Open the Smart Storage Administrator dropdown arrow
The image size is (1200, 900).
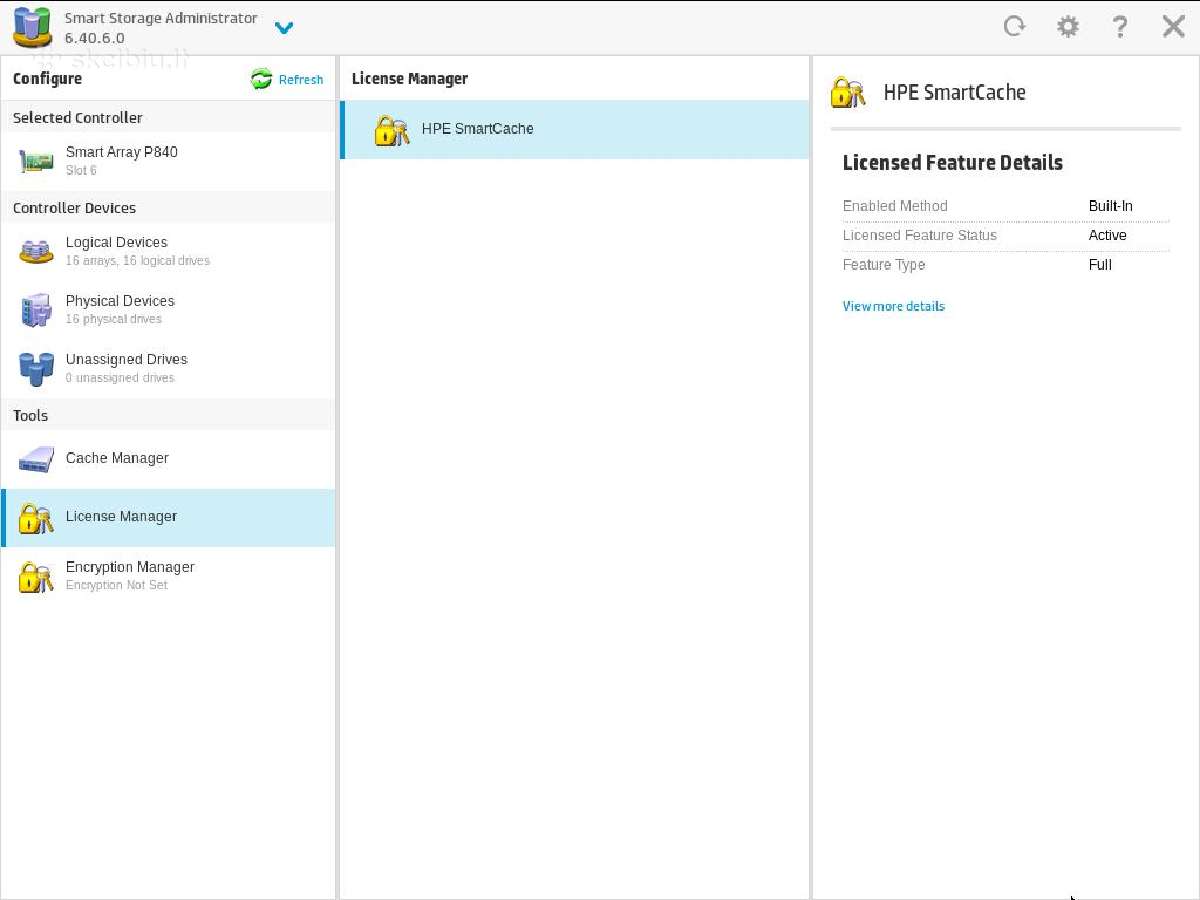(284, 28)
